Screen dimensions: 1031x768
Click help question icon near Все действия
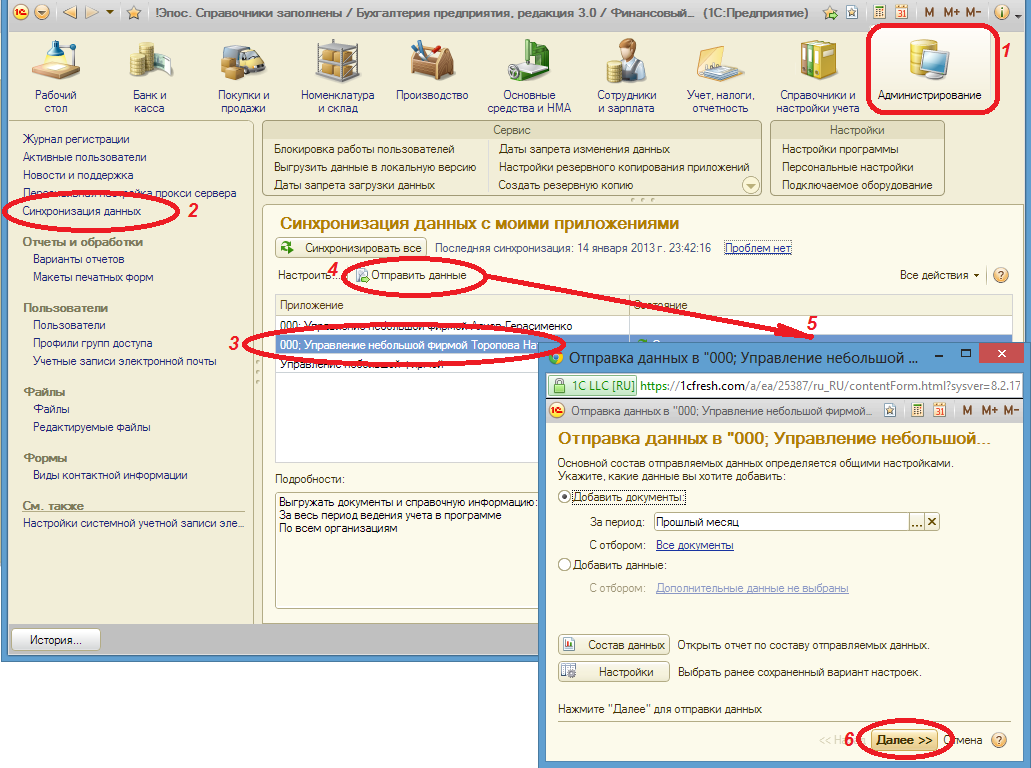1001,275
